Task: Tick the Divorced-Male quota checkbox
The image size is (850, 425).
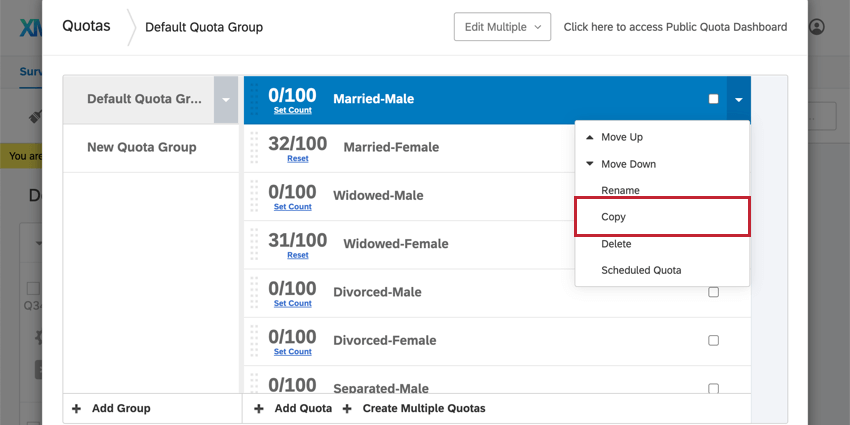Action: [713, 292]
